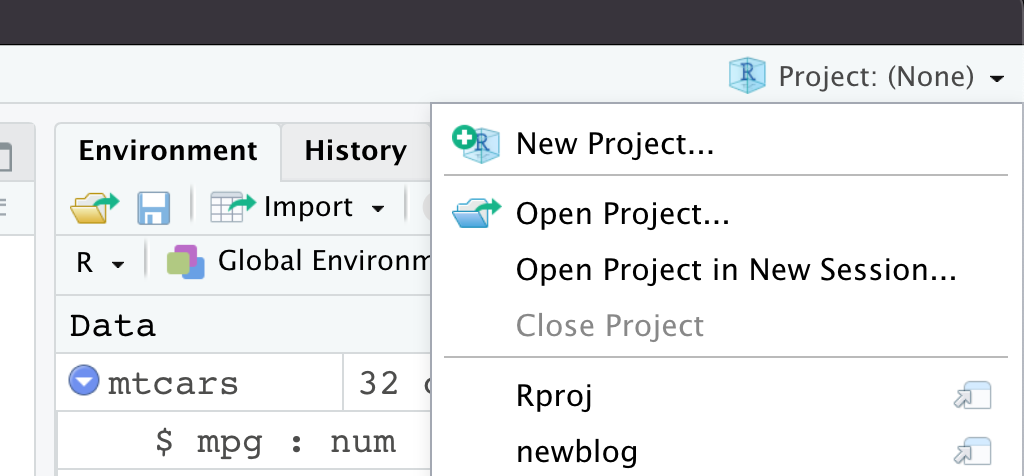This screenshot has width=1024, height=476.
Task: Expand the Import dropdown arrow
Action: tap(377, 210)
